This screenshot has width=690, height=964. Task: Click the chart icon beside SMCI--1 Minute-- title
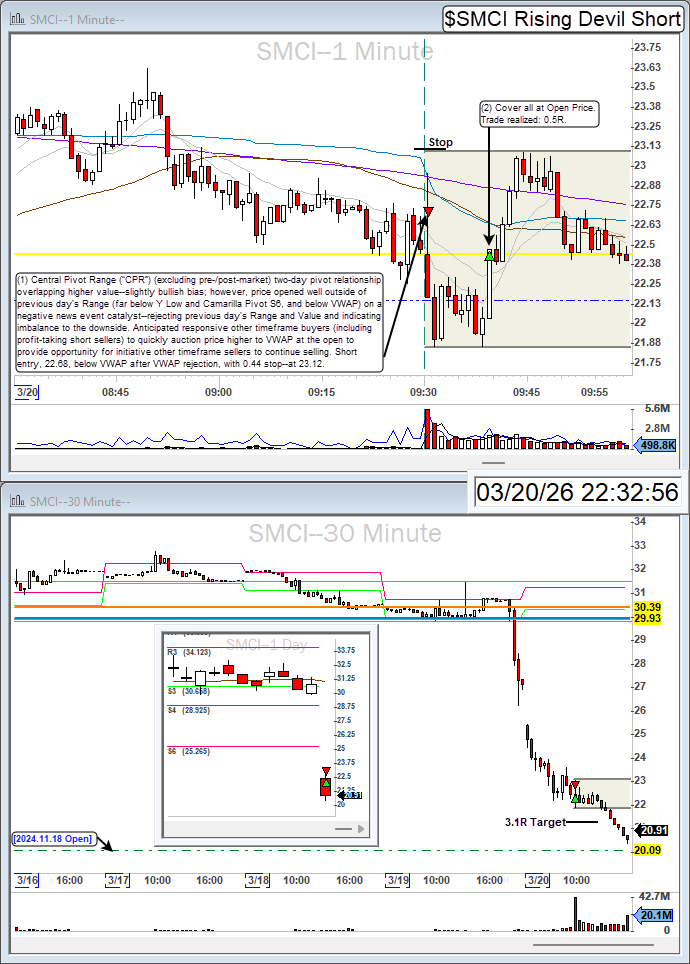(18, 19)
